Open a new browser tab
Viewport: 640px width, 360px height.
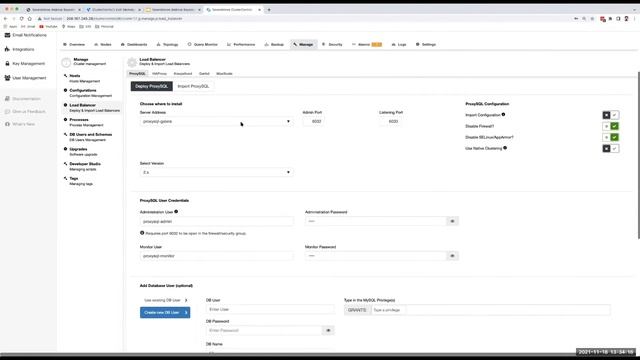269,10
